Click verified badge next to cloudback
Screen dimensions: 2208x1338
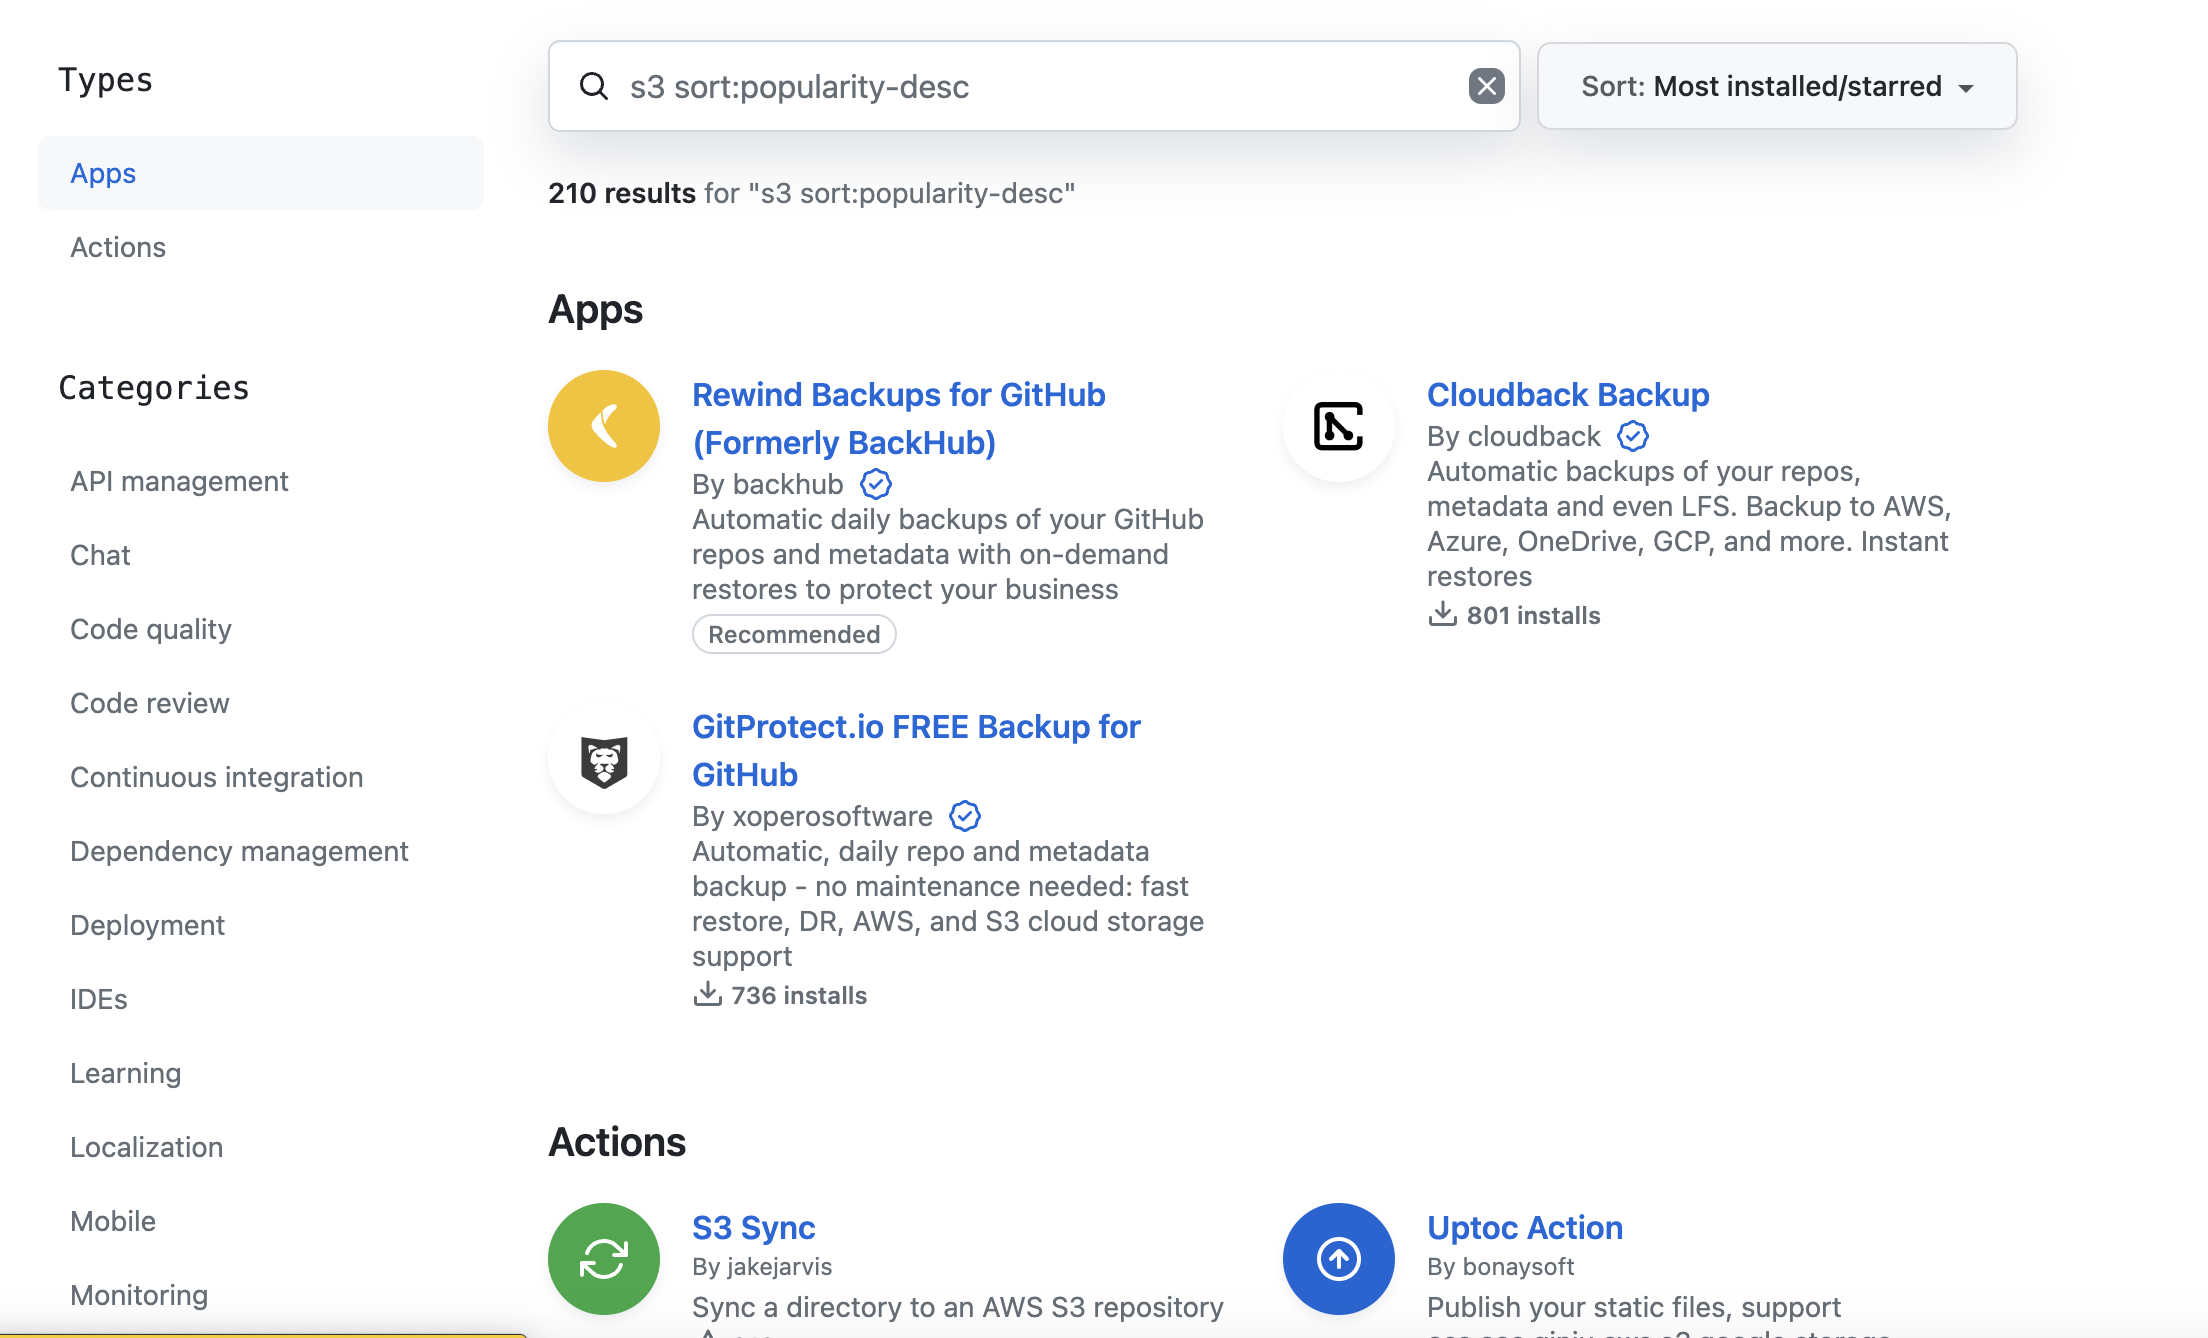coord(1633,436)
